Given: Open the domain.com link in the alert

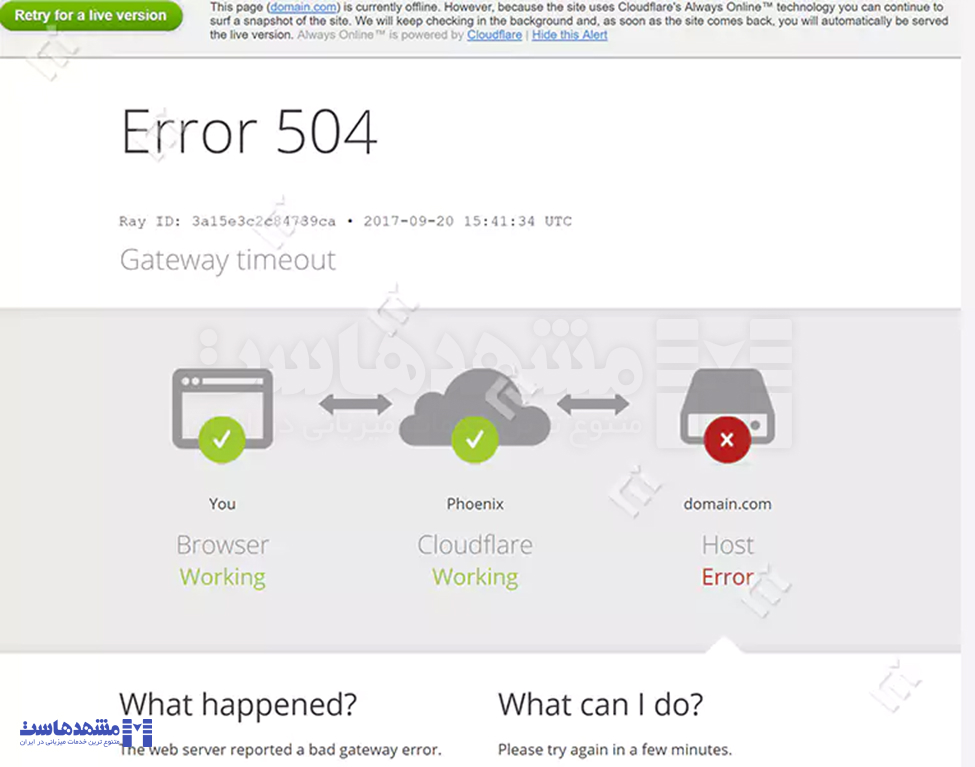Looking at the screenshot, I should (x=303, y=7).
